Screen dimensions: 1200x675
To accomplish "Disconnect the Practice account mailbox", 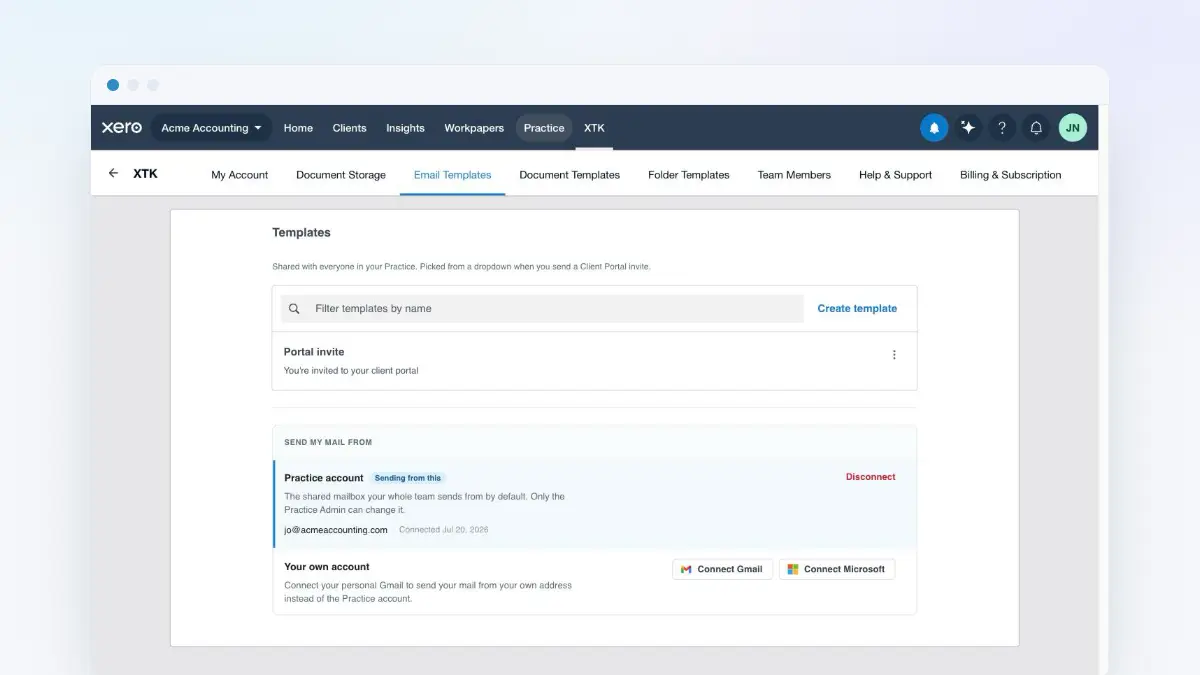I will 871,477.
